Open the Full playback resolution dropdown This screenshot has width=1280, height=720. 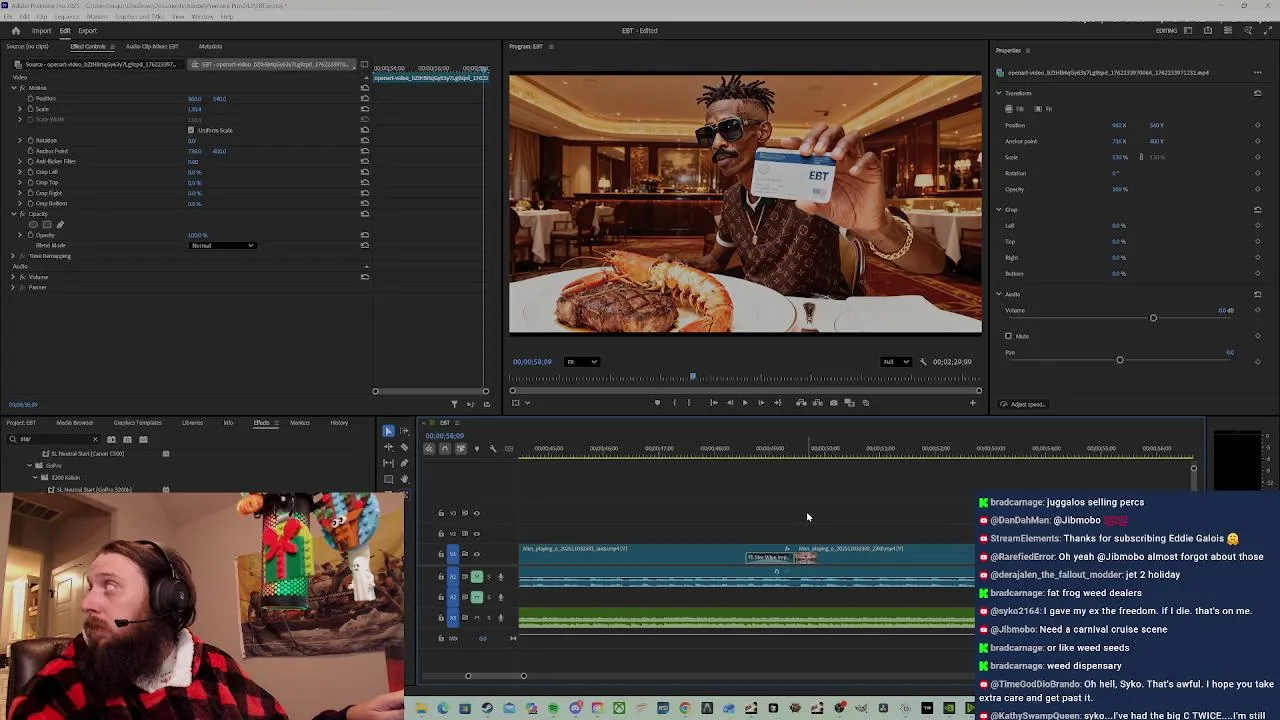coord(895,362)
